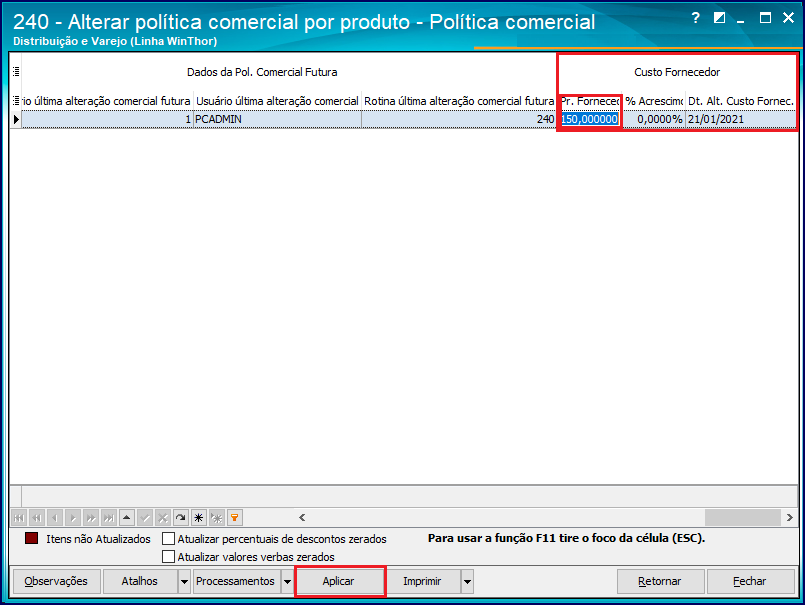This screenshot has width=805, height=605.
Task: Select the PCADMIN user cell
Action: tap(277, 119)
